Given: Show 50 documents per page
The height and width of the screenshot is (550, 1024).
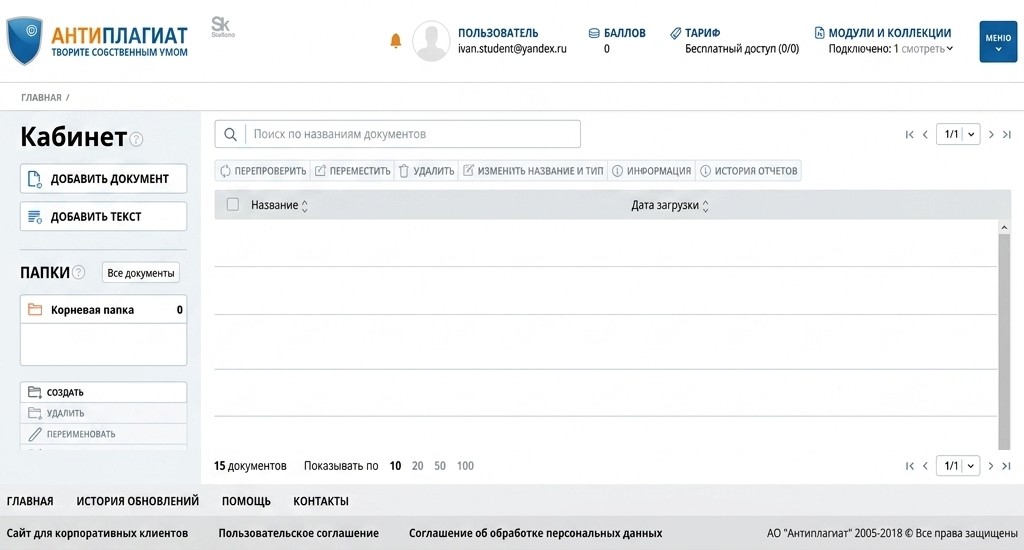Looking at the screenshot, I should [x=440, y=466].
